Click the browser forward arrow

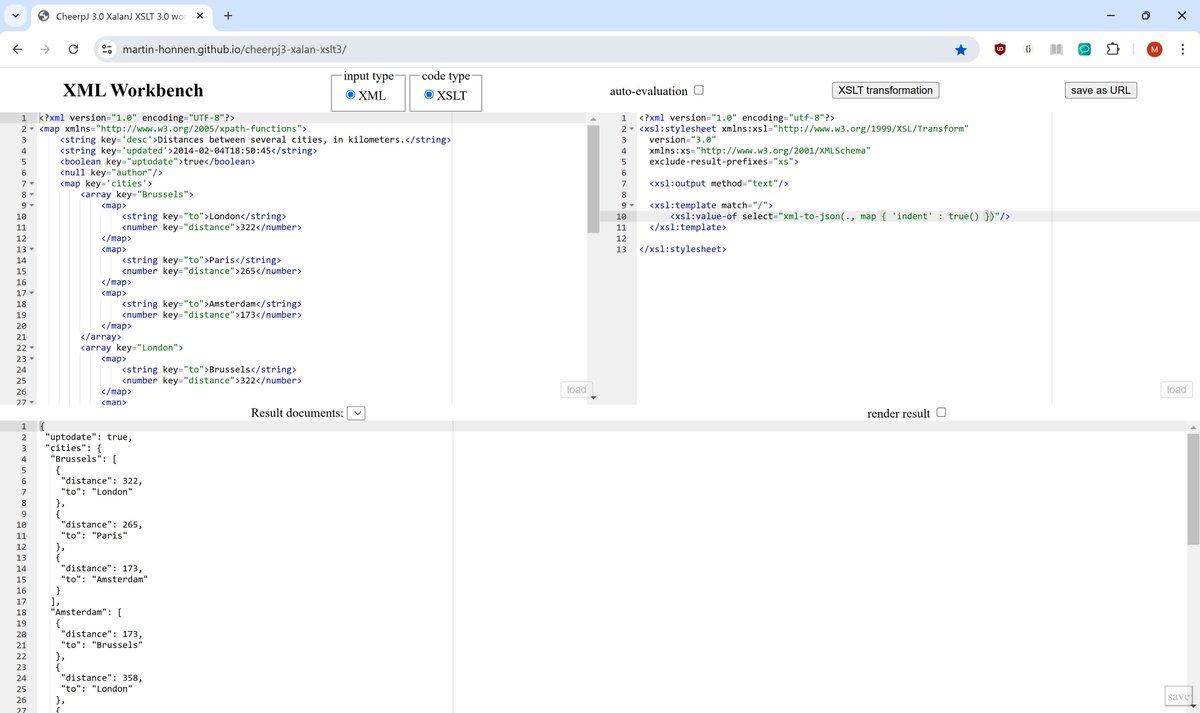(46, 49)
